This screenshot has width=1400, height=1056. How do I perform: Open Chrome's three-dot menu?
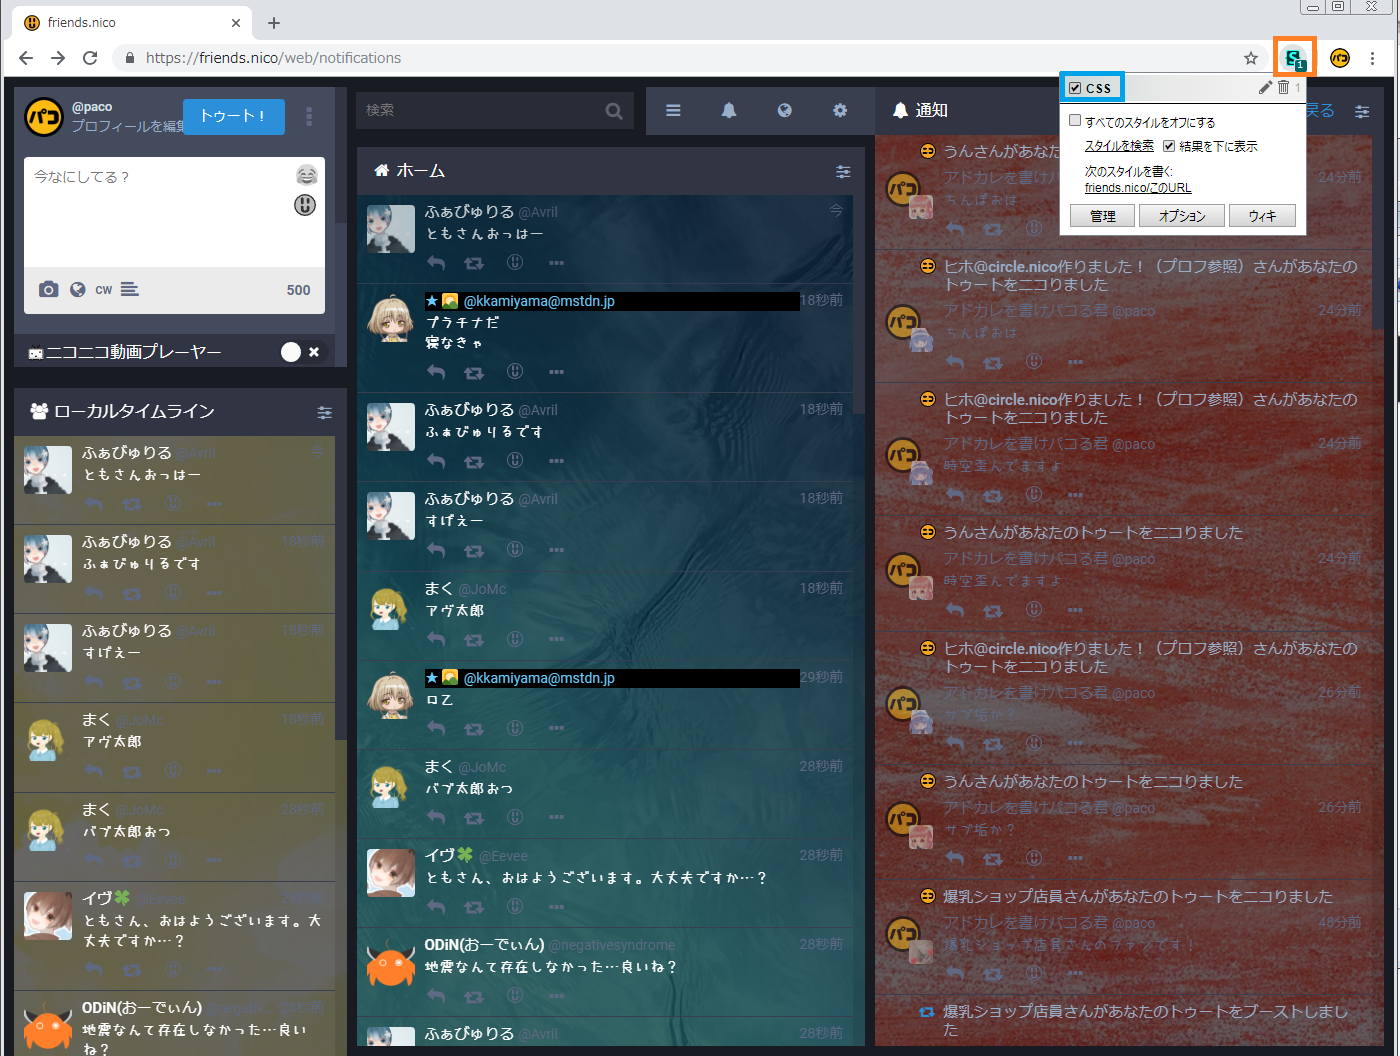tap(1373, 58)
